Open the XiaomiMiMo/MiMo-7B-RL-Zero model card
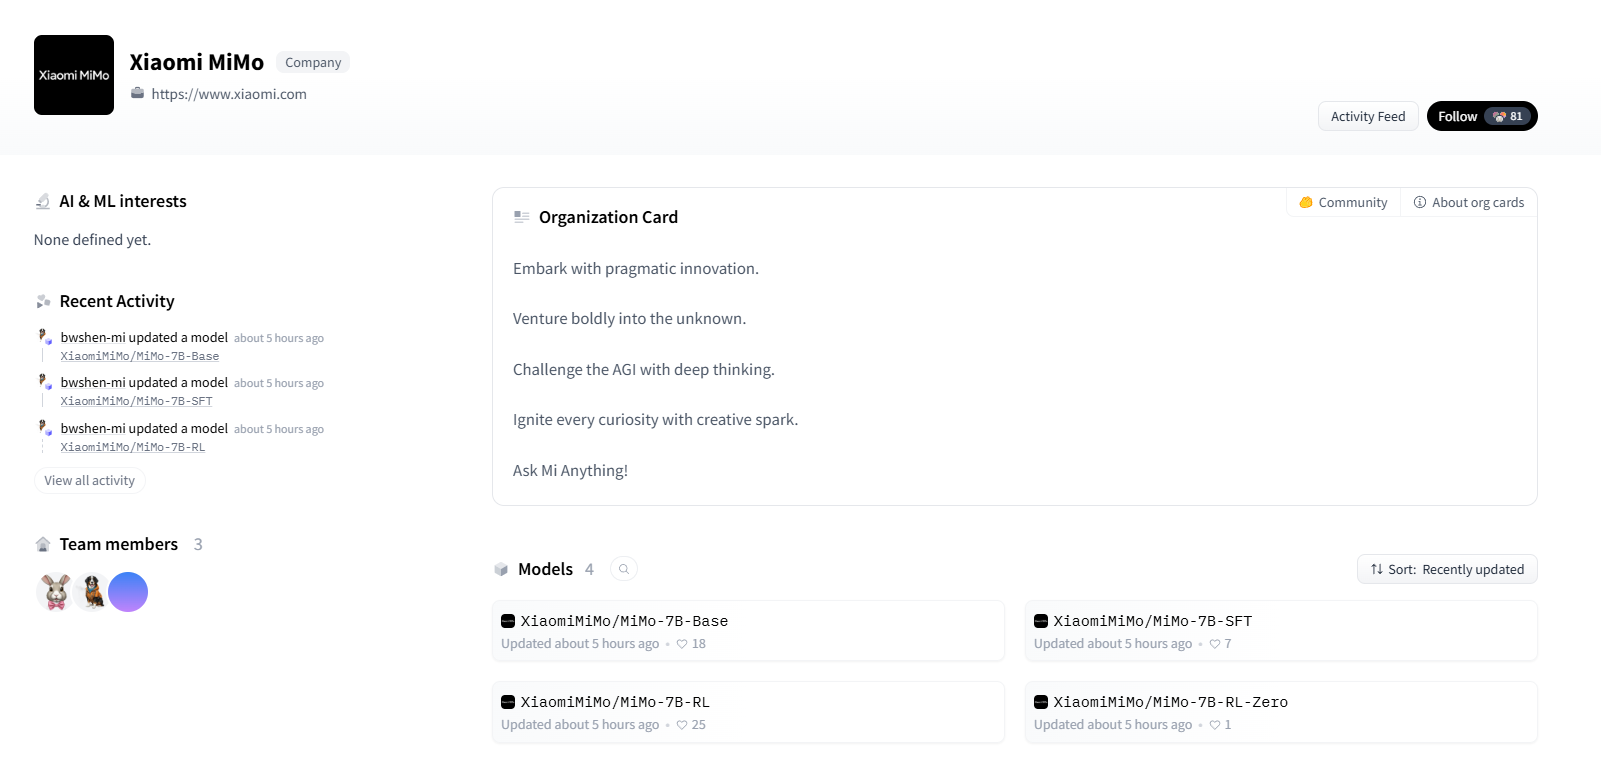Image resolution: width=1601 pixels, height=769 pixels. click(x=1281, y=712)
